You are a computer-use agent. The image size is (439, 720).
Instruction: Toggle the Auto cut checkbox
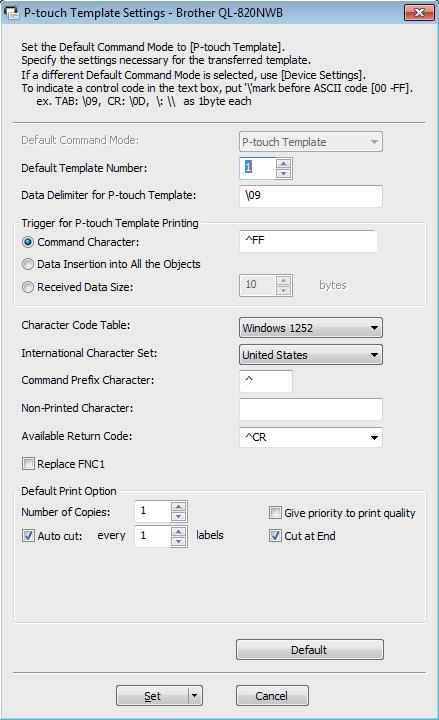tap(28, 535)
